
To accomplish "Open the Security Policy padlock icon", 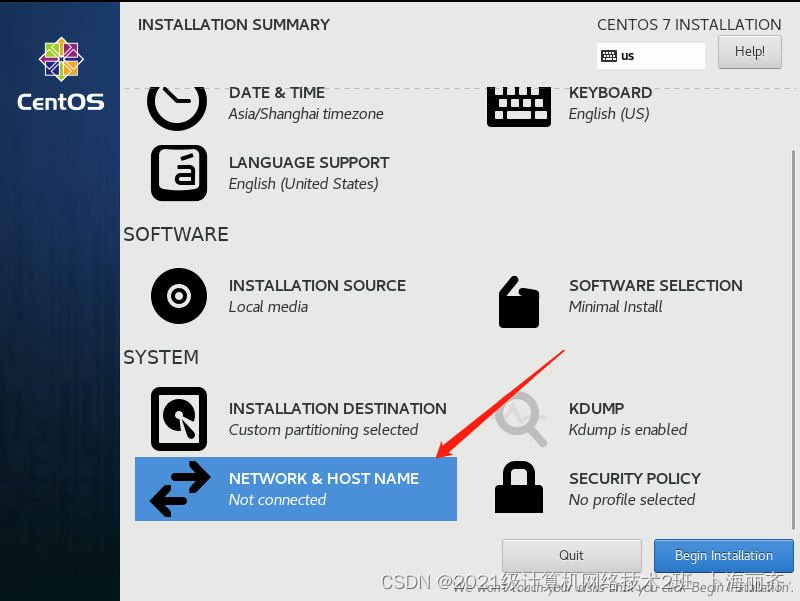I will 519,488.
